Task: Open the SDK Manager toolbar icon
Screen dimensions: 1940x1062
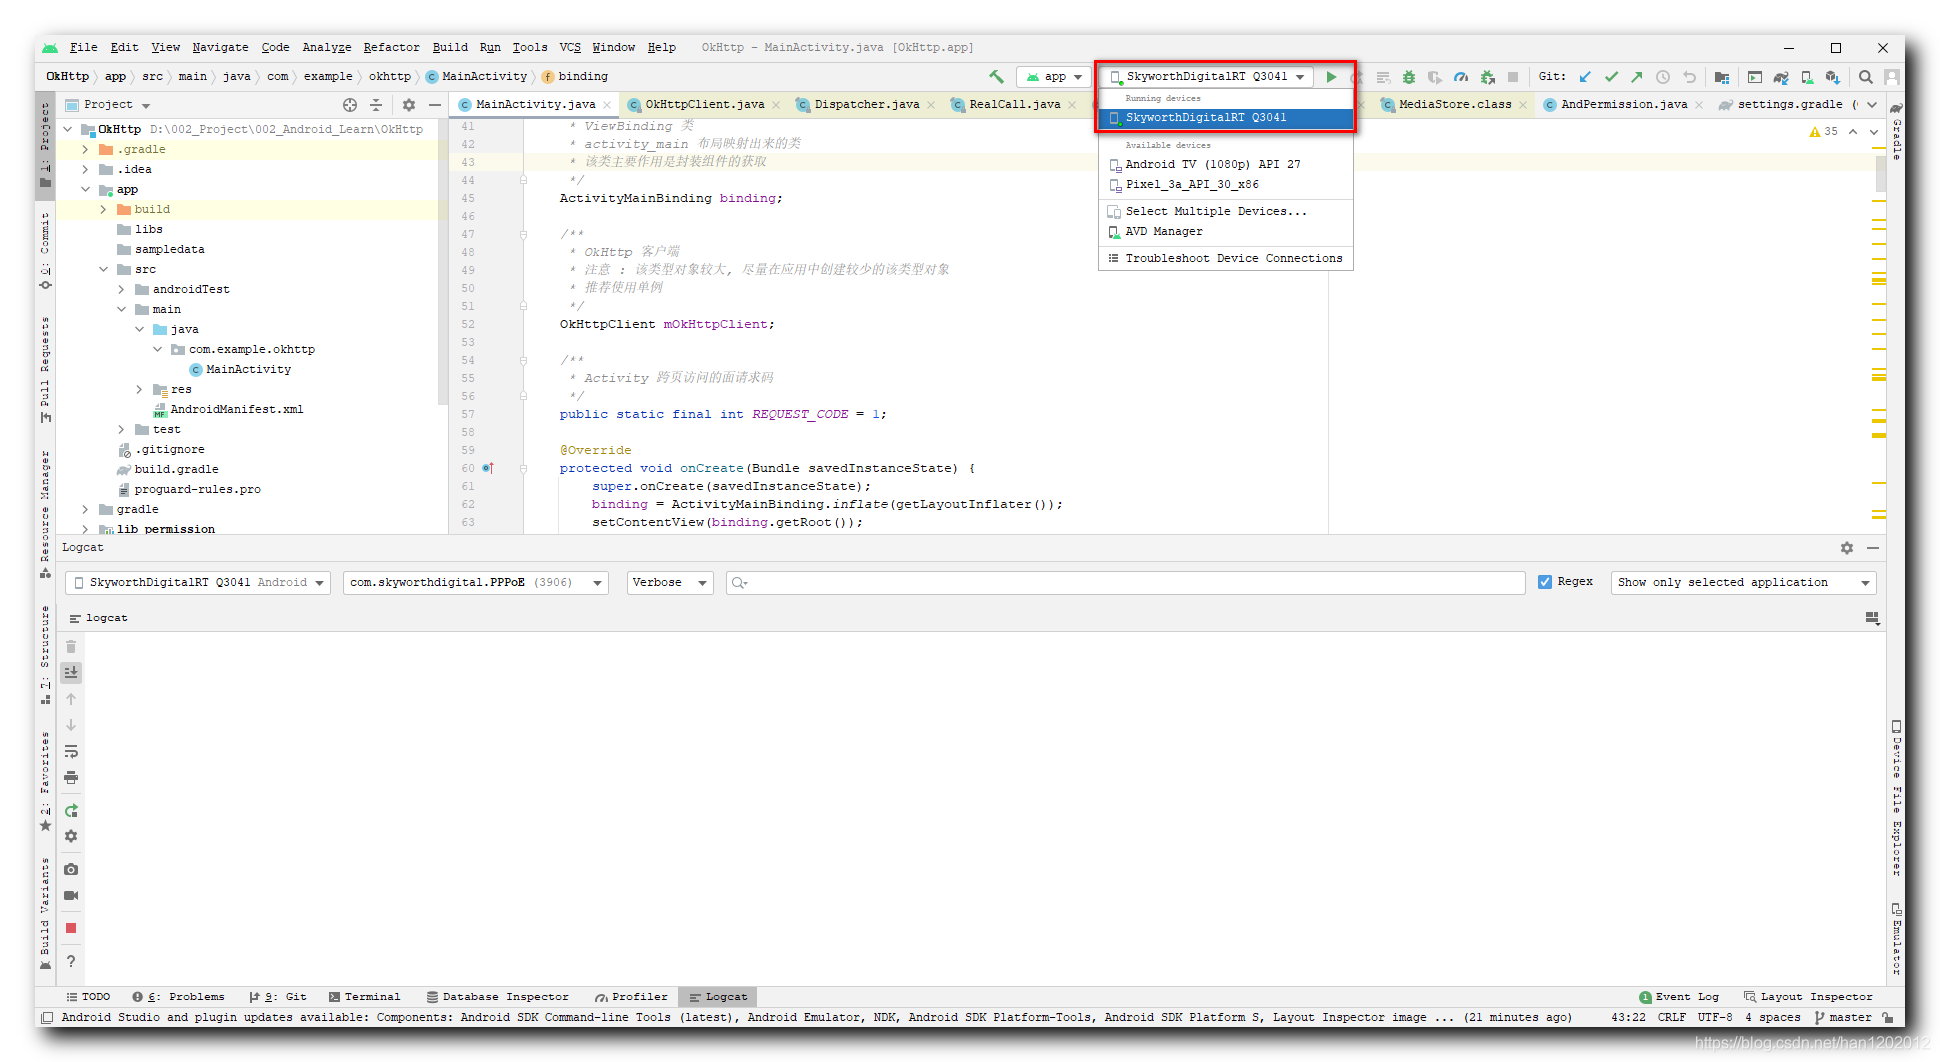Action: pyautogui.click(x=1832, y=77)
